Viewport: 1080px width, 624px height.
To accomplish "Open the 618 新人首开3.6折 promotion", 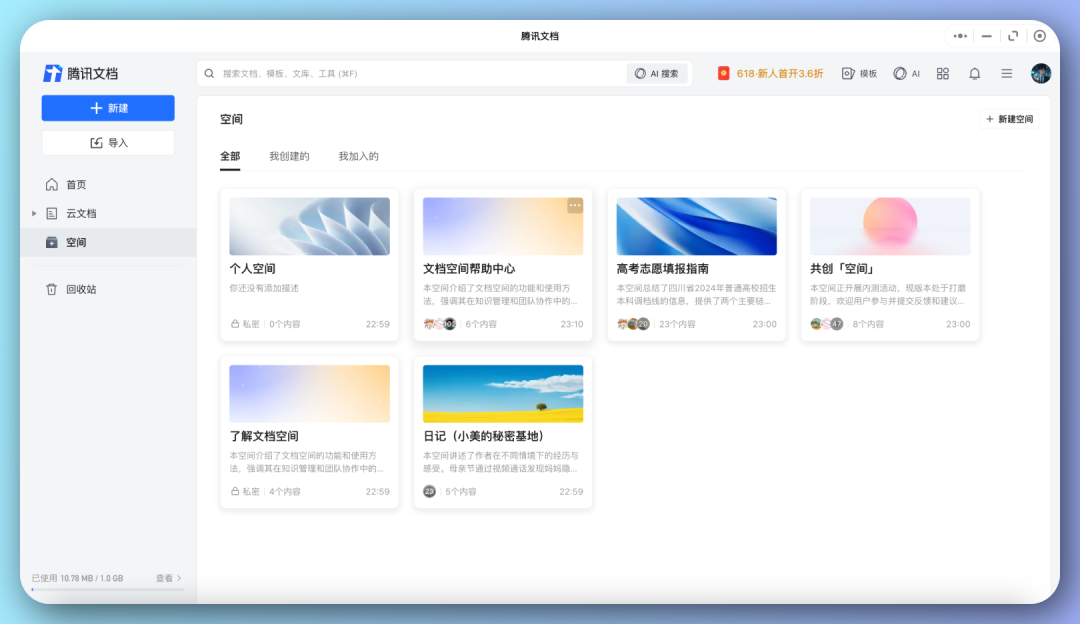I will [x=771, y=74].
